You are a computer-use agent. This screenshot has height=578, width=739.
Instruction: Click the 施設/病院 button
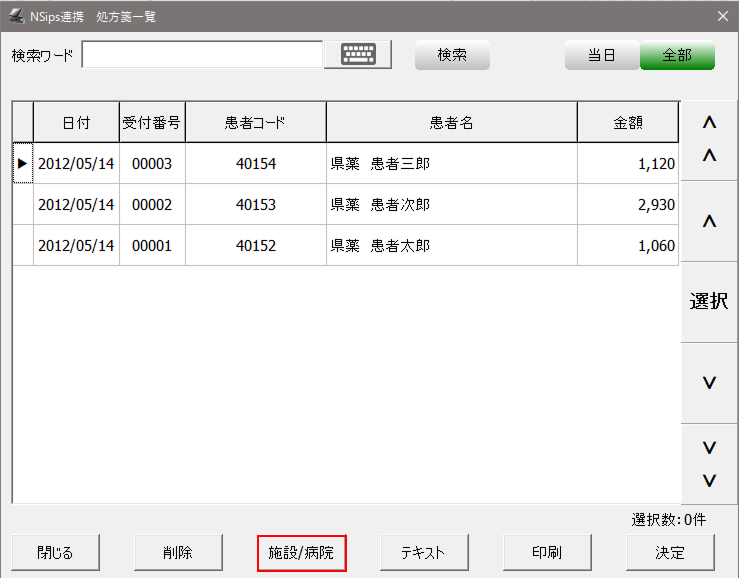point(301,552)
